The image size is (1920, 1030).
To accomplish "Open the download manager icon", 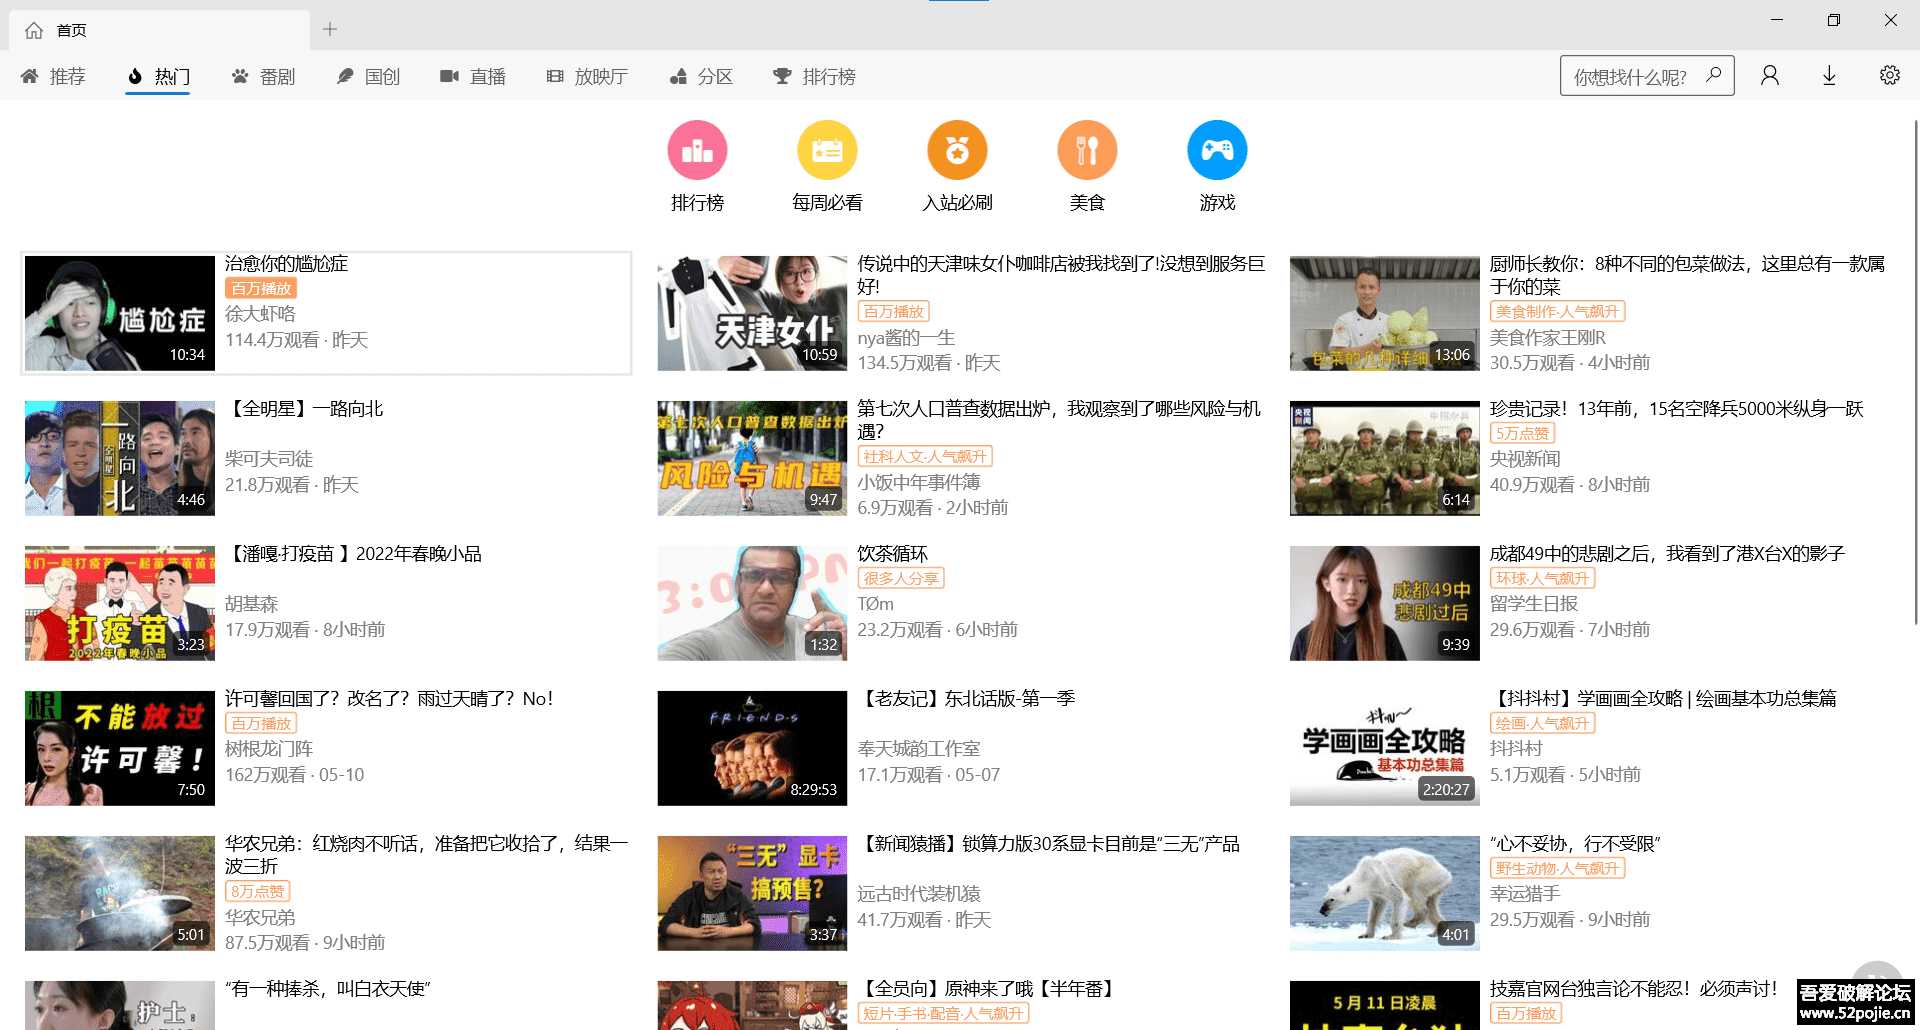I will (1829, 75).
